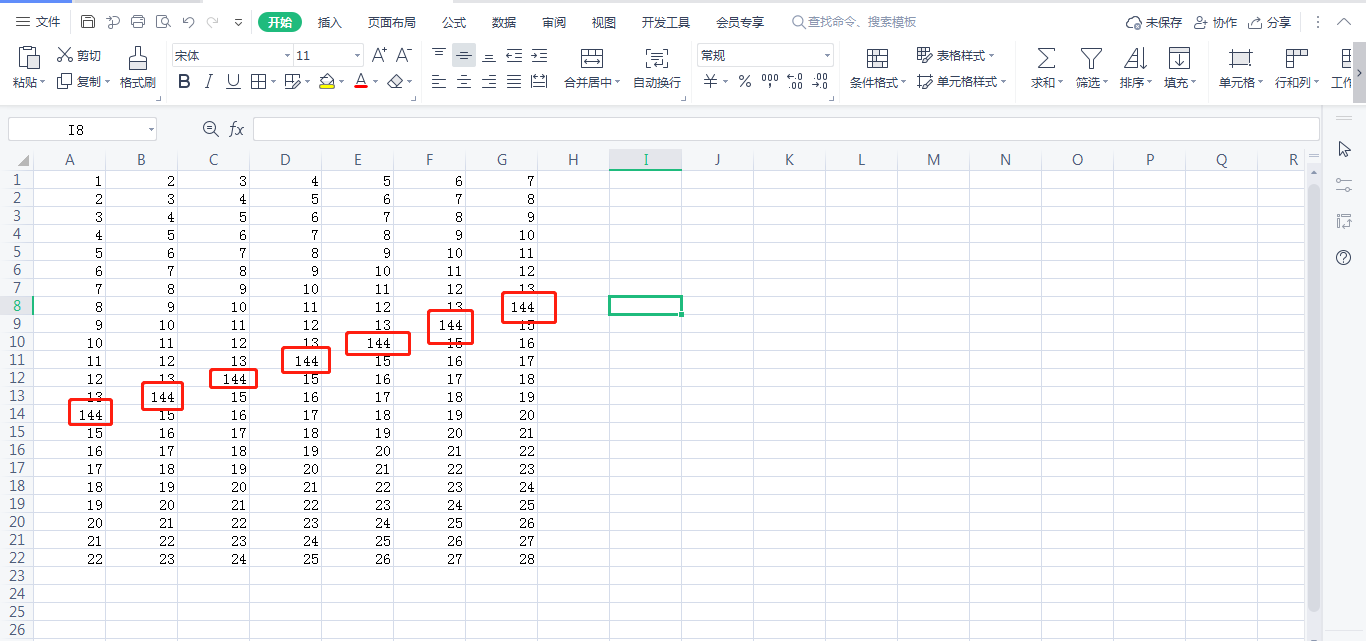Decrease decimal places icon
1366x641 pixels.
point(820,82)
